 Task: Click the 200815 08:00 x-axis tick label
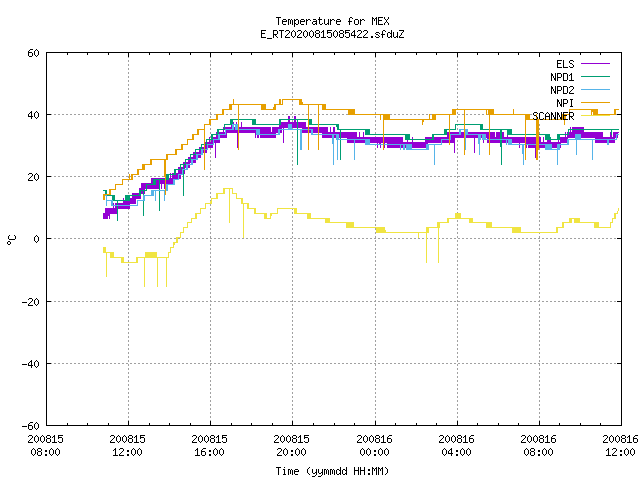pos(46,446)
